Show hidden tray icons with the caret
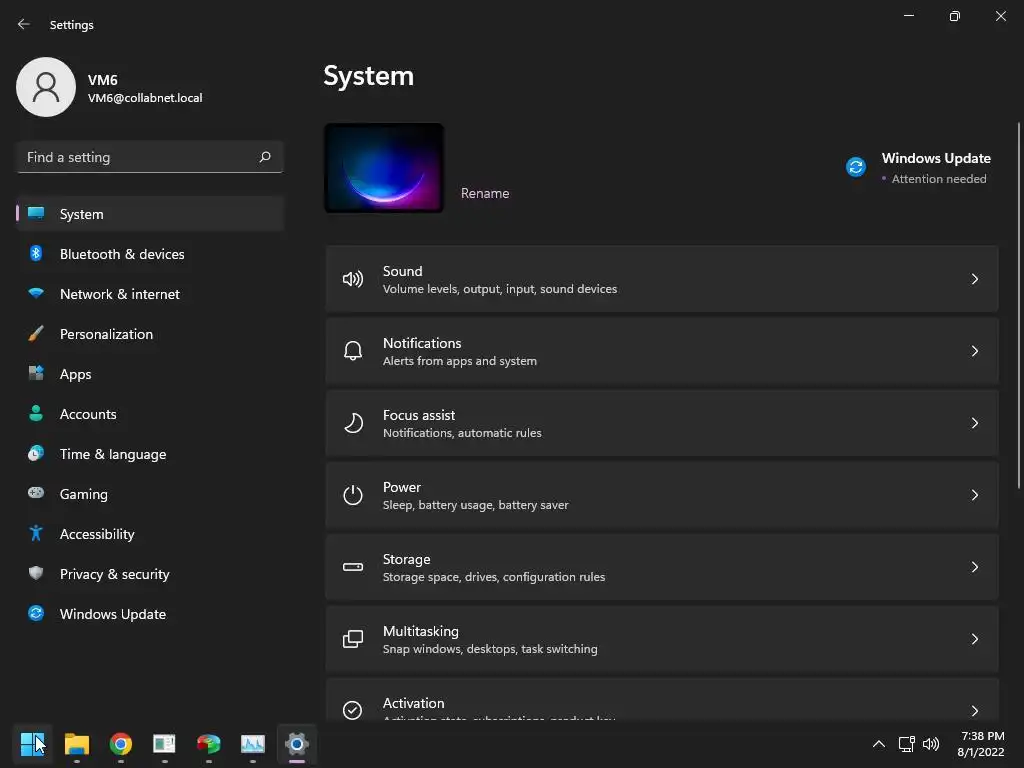 point(879,744)
